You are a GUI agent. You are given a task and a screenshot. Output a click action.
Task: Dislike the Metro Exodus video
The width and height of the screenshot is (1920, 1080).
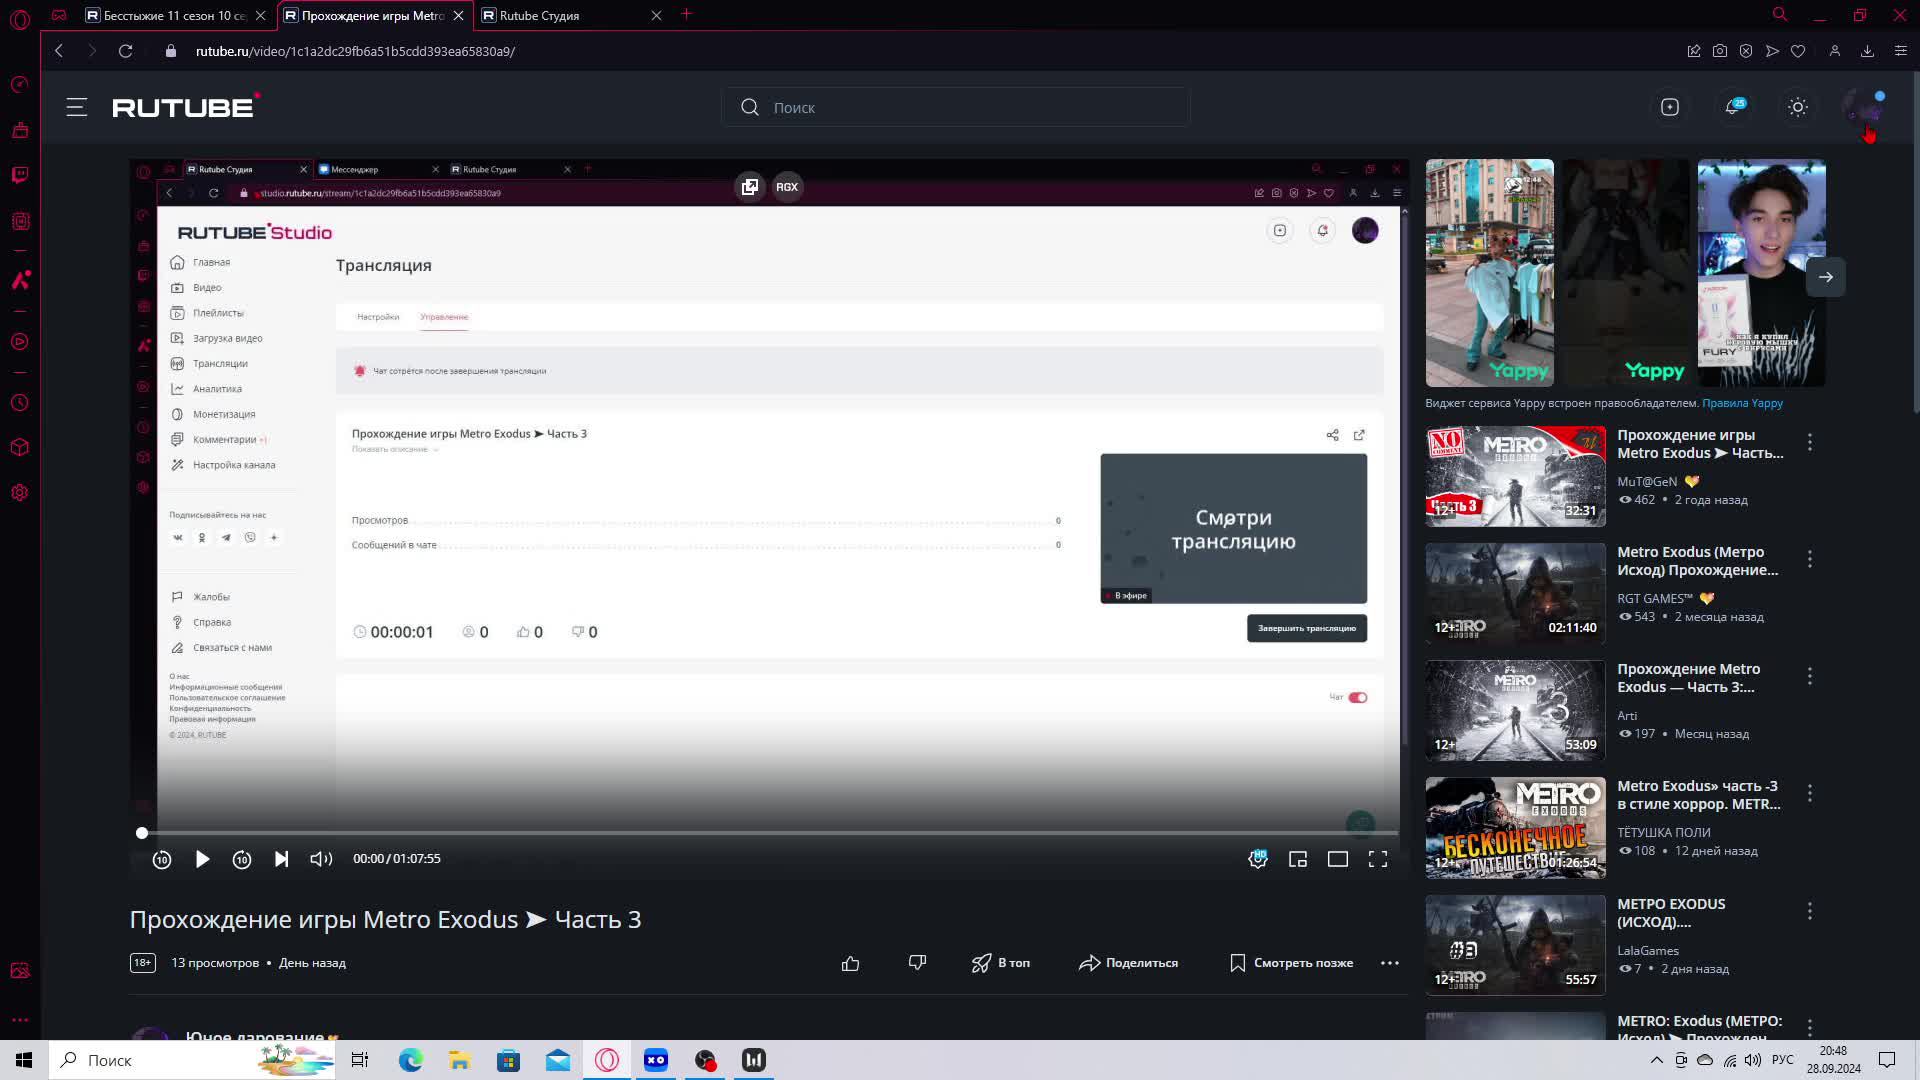pyautogui.click(x=917, y=963)
